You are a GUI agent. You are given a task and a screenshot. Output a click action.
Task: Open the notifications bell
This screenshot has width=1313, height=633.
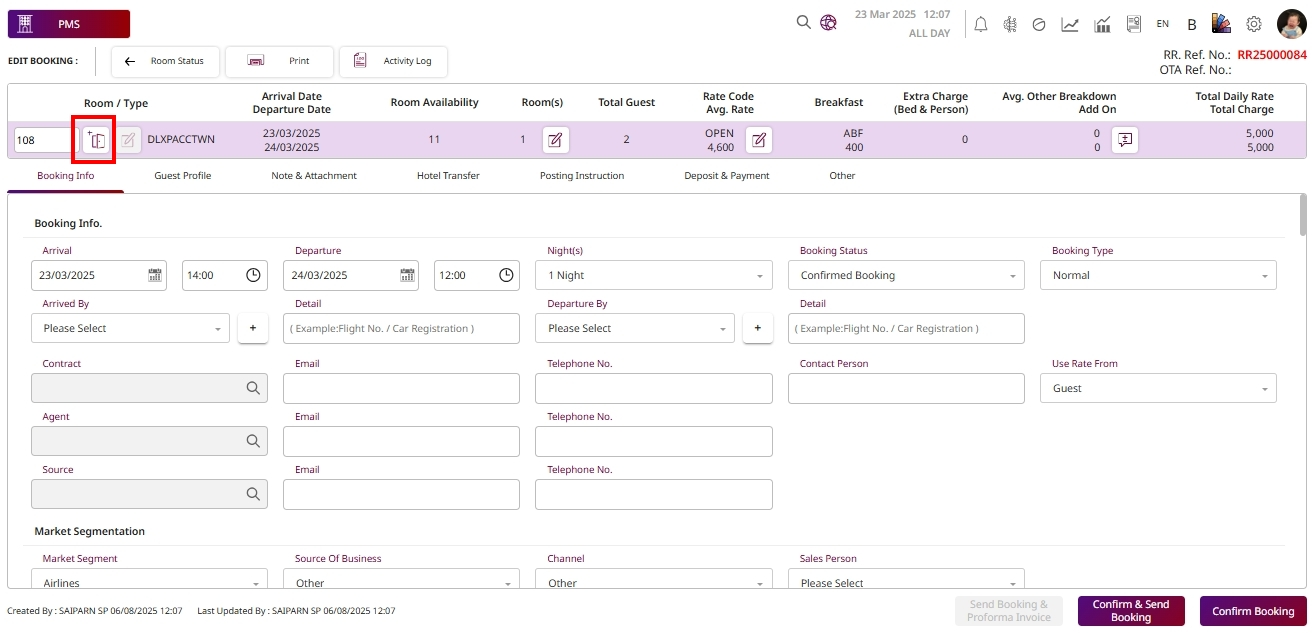click(980, 24)
